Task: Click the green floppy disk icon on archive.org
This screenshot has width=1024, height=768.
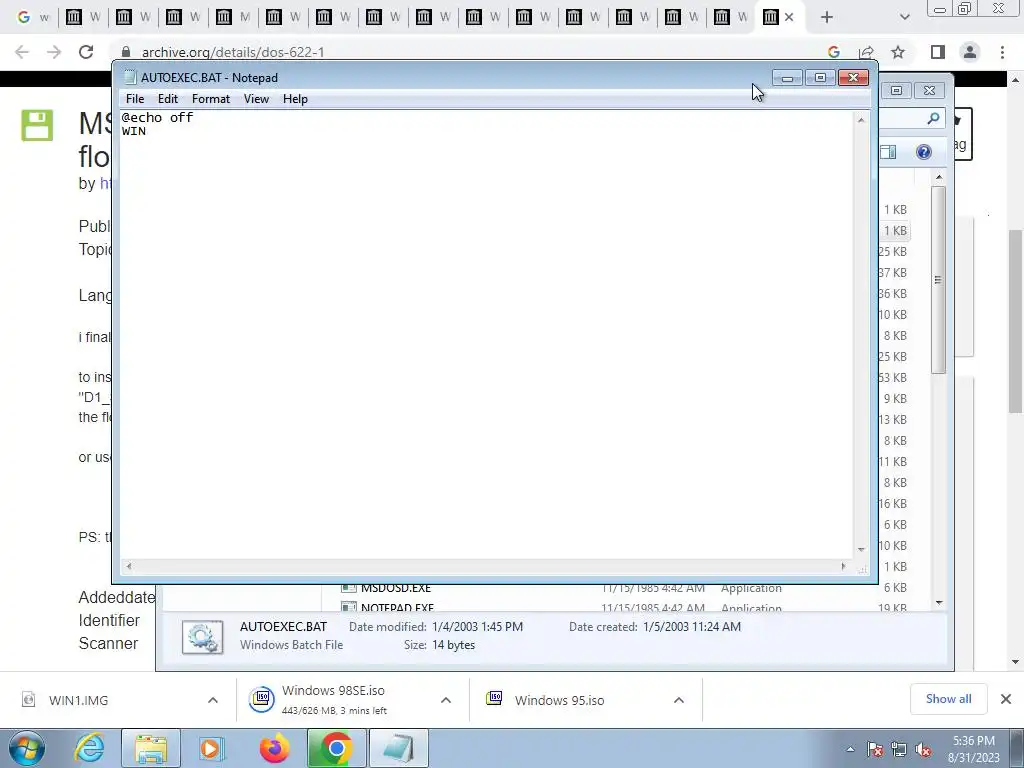Action: 37,125
